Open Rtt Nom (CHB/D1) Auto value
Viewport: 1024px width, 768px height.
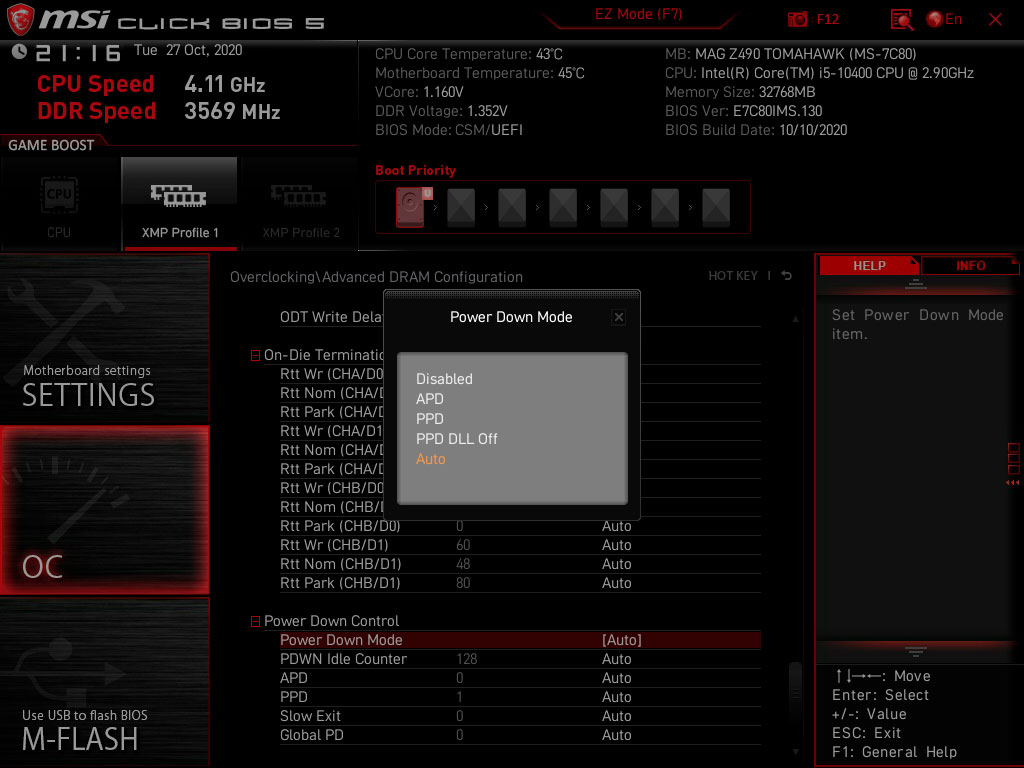[616, 564]
